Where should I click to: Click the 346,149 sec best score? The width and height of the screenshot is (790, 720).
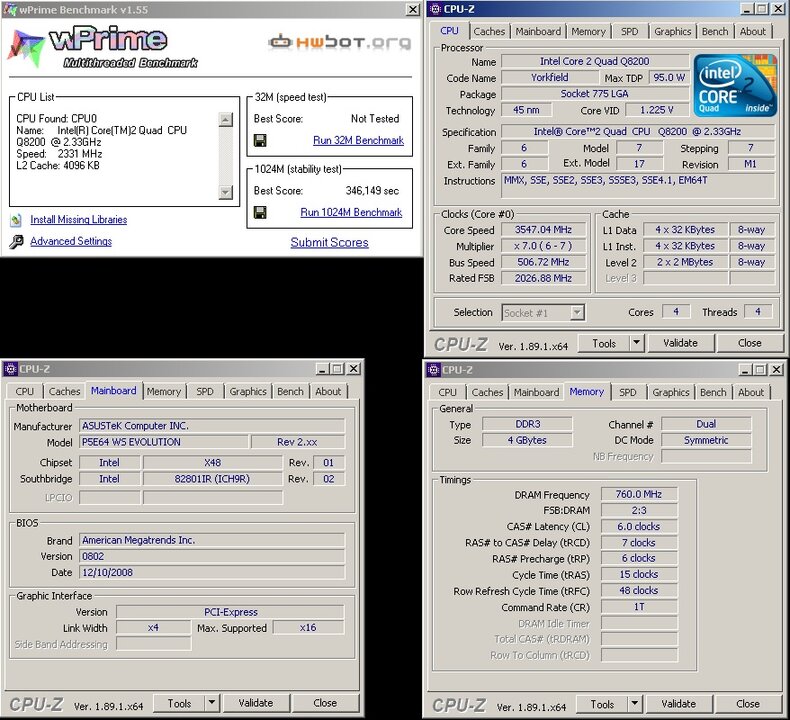pos(372,191)
